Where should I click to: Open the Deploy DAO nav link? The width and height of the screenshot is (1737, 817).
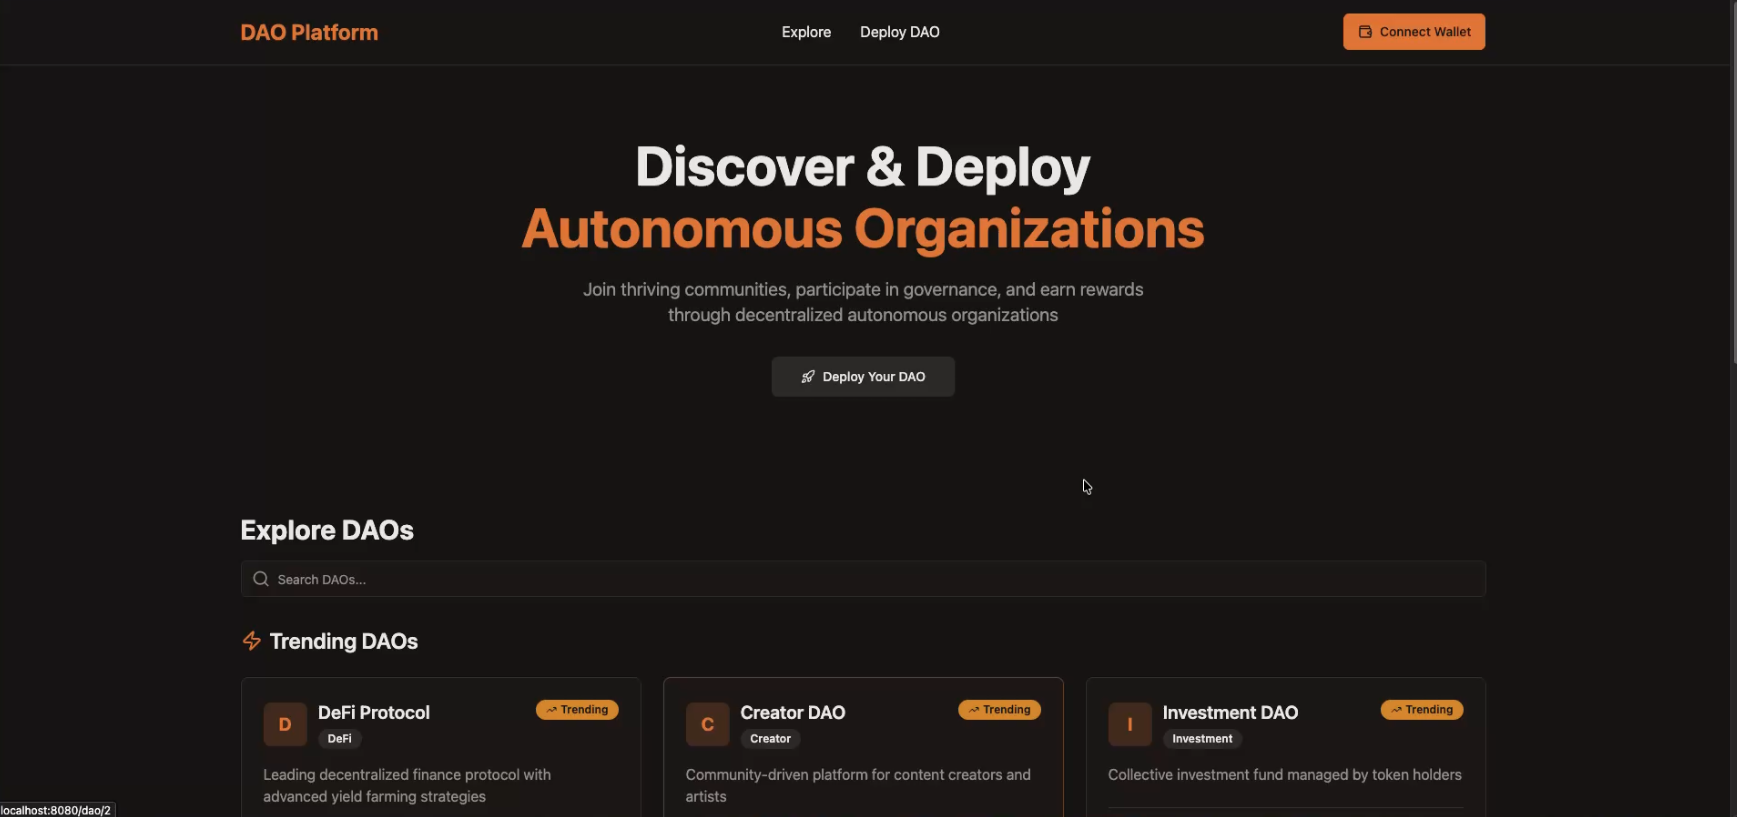point(899,32)
